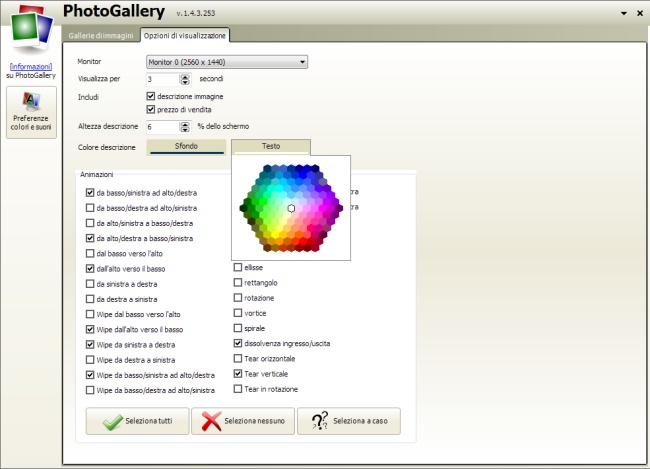This screenshot has width=650, height=469.
Task: Click the Visualizza per seconds field
Action: click(x=162, y=79)
